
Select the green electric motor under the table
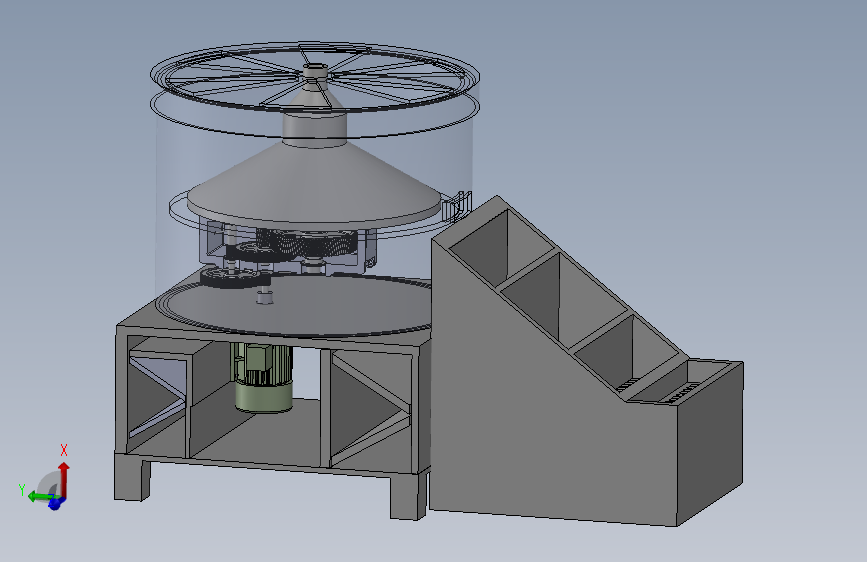tap(263, 377)
